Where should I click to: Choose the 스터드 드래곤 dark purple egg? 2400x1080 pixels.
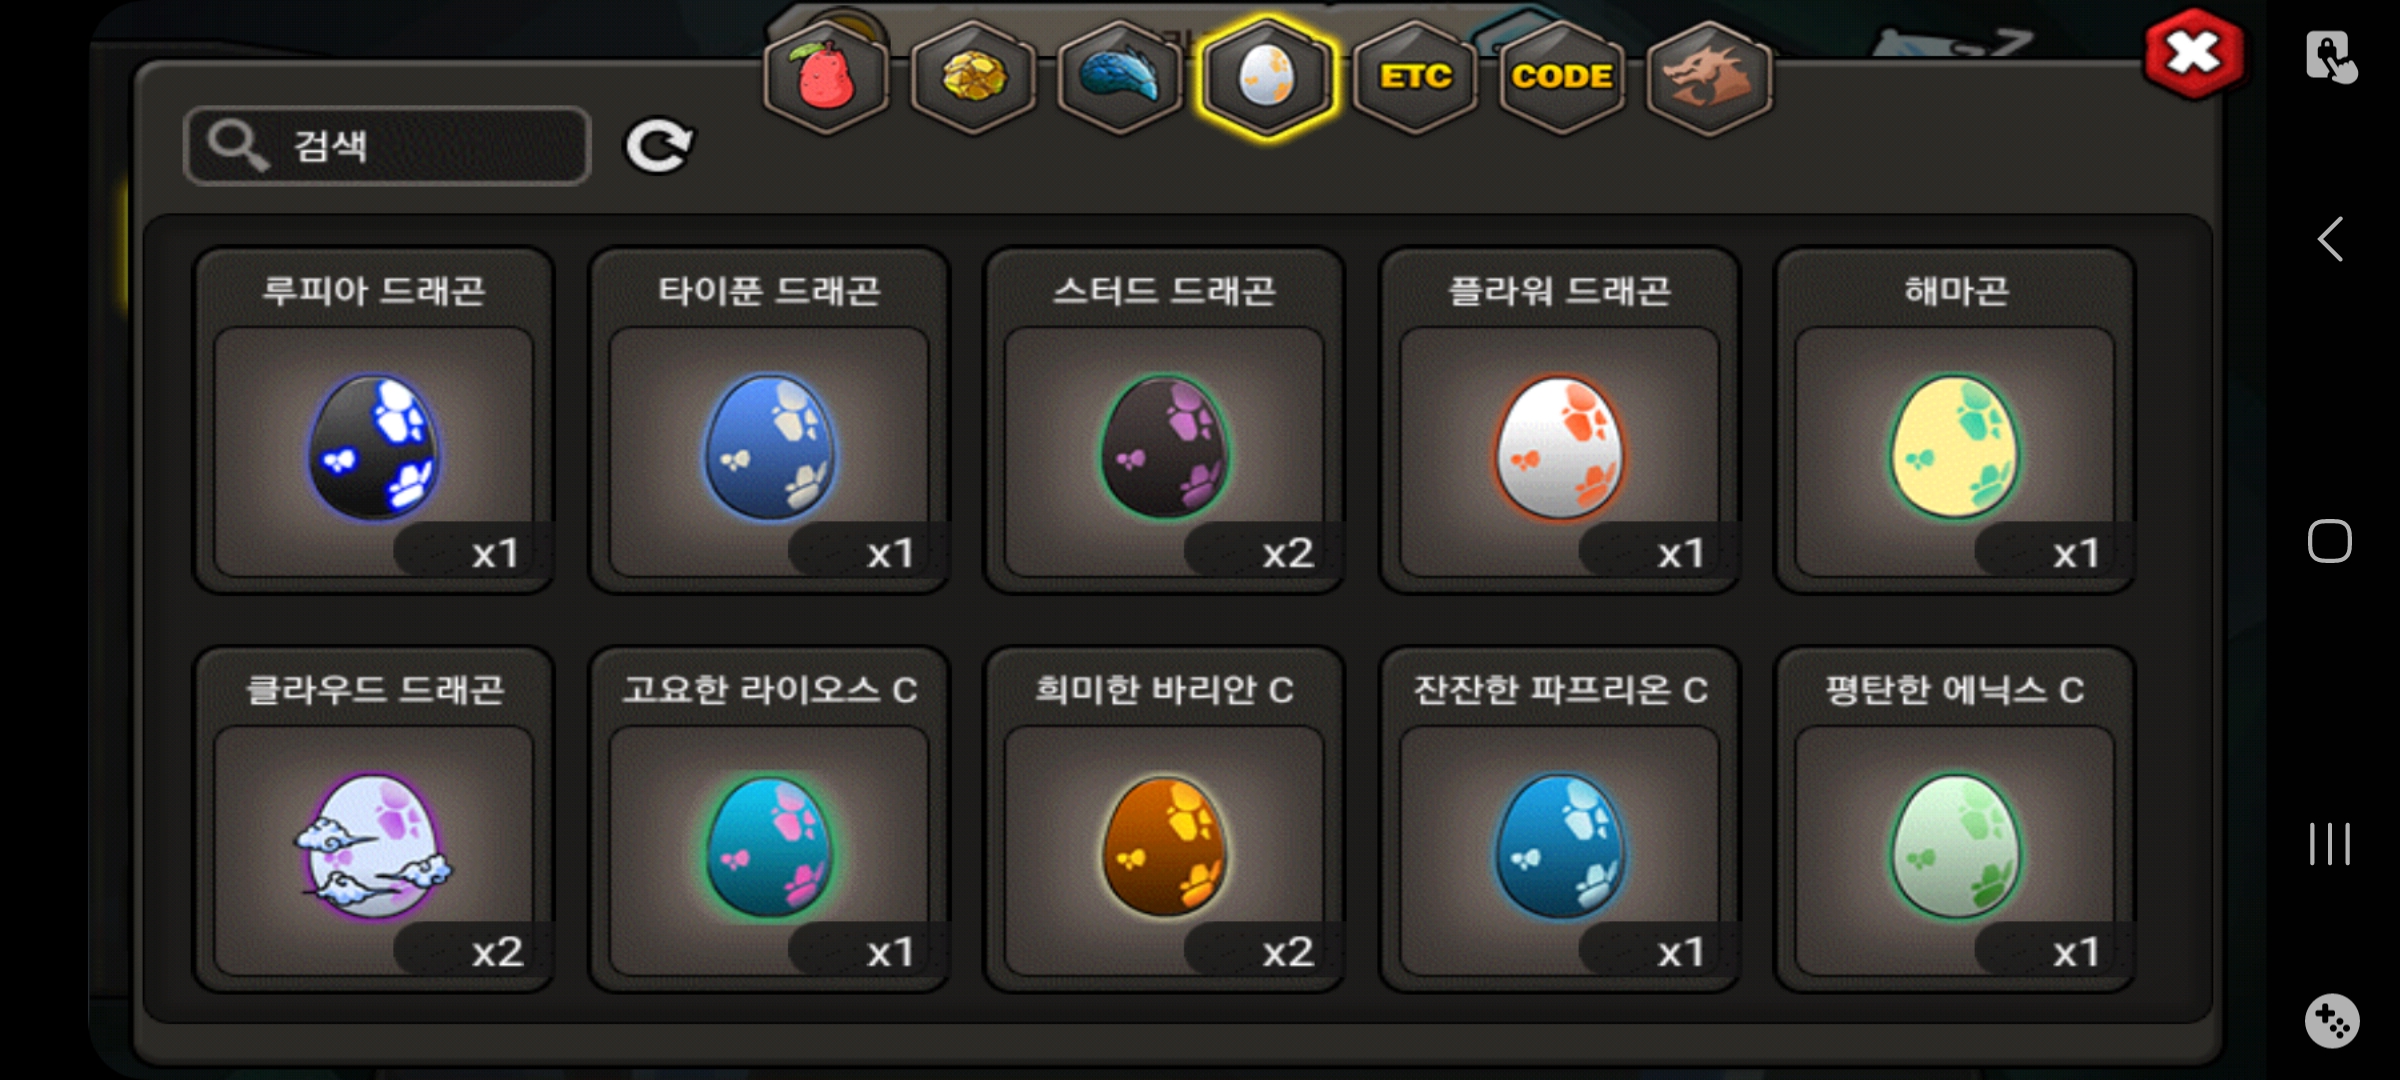coord(1164,420)
